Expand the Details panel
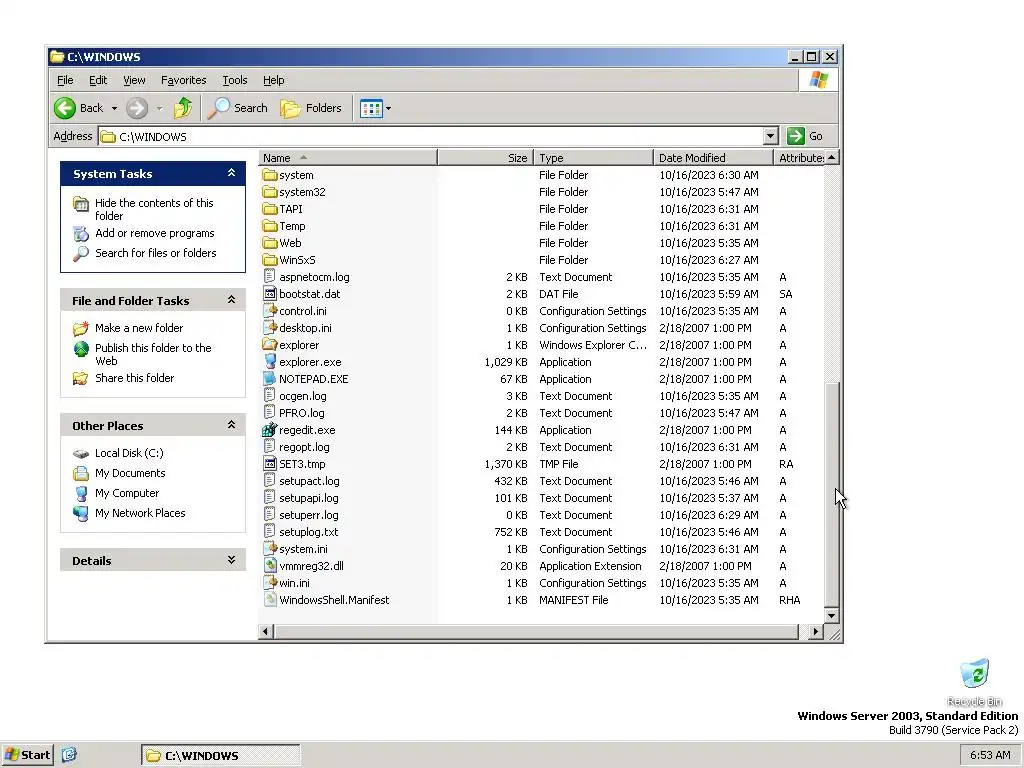1024x768 pixels. 231,560
